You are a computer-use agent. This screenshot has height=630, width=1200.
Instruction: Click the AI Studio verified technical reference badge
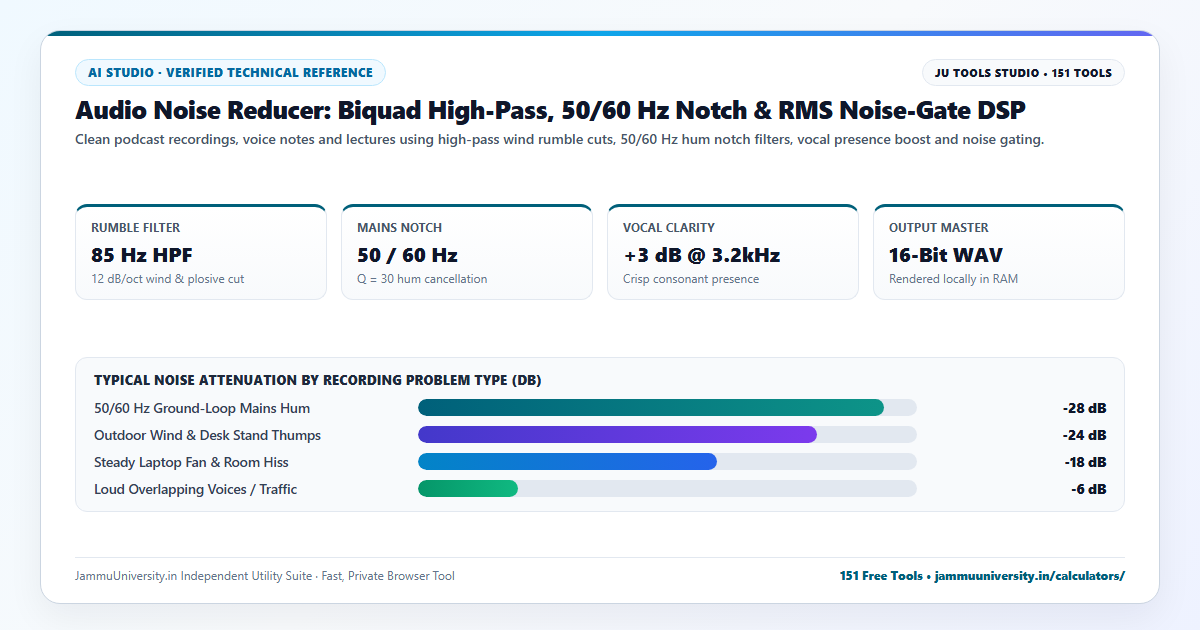pos(230,73)
